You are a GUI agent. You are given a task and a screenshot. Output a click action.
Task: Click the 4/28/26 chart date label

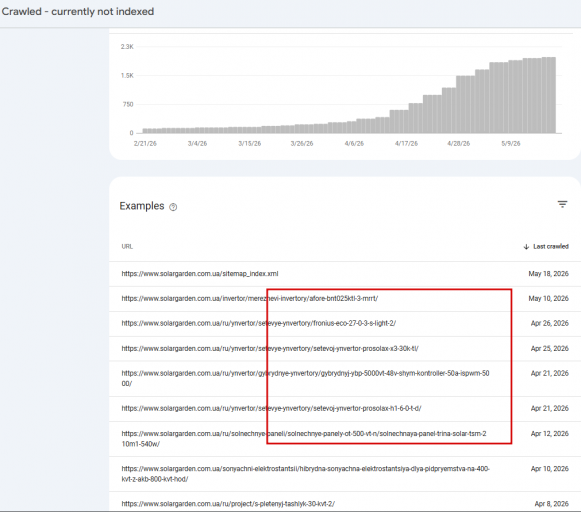458,143
